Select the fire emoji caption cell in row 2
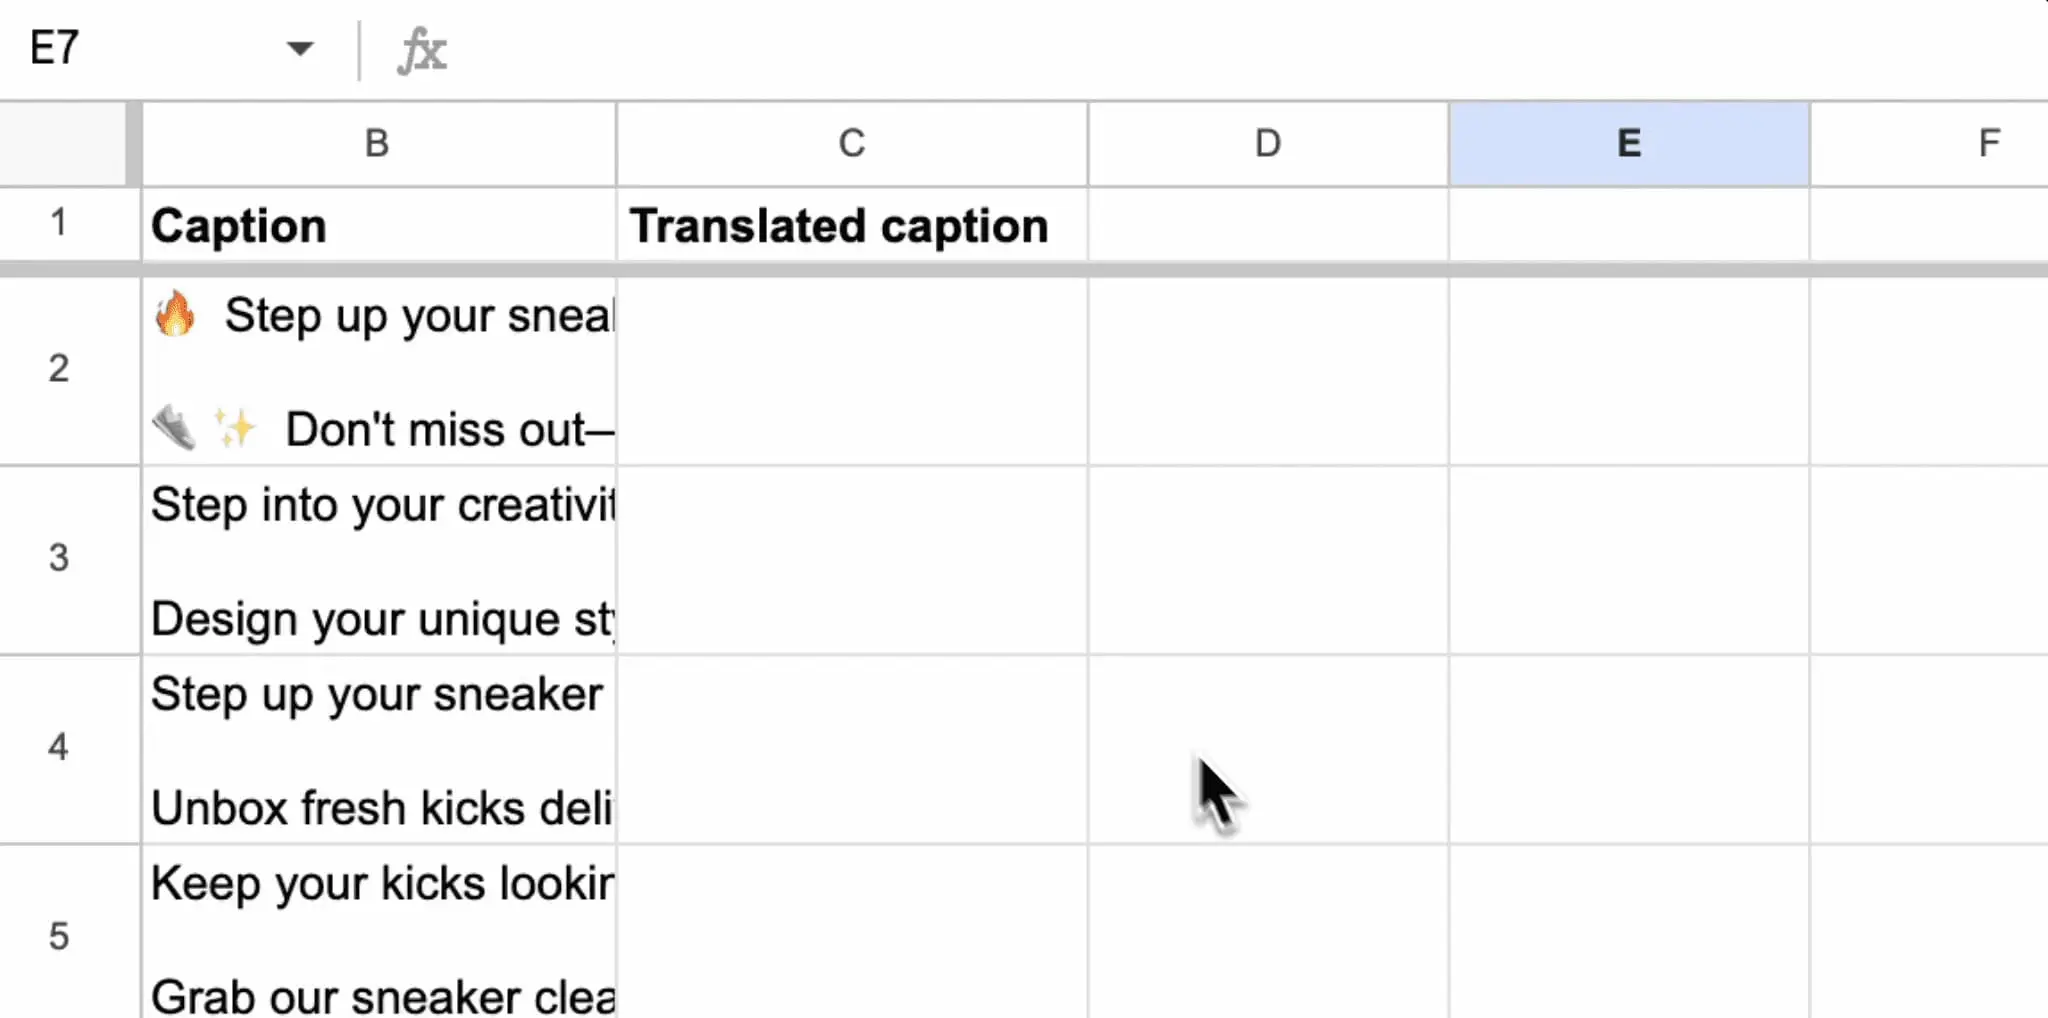 (377, 371)
